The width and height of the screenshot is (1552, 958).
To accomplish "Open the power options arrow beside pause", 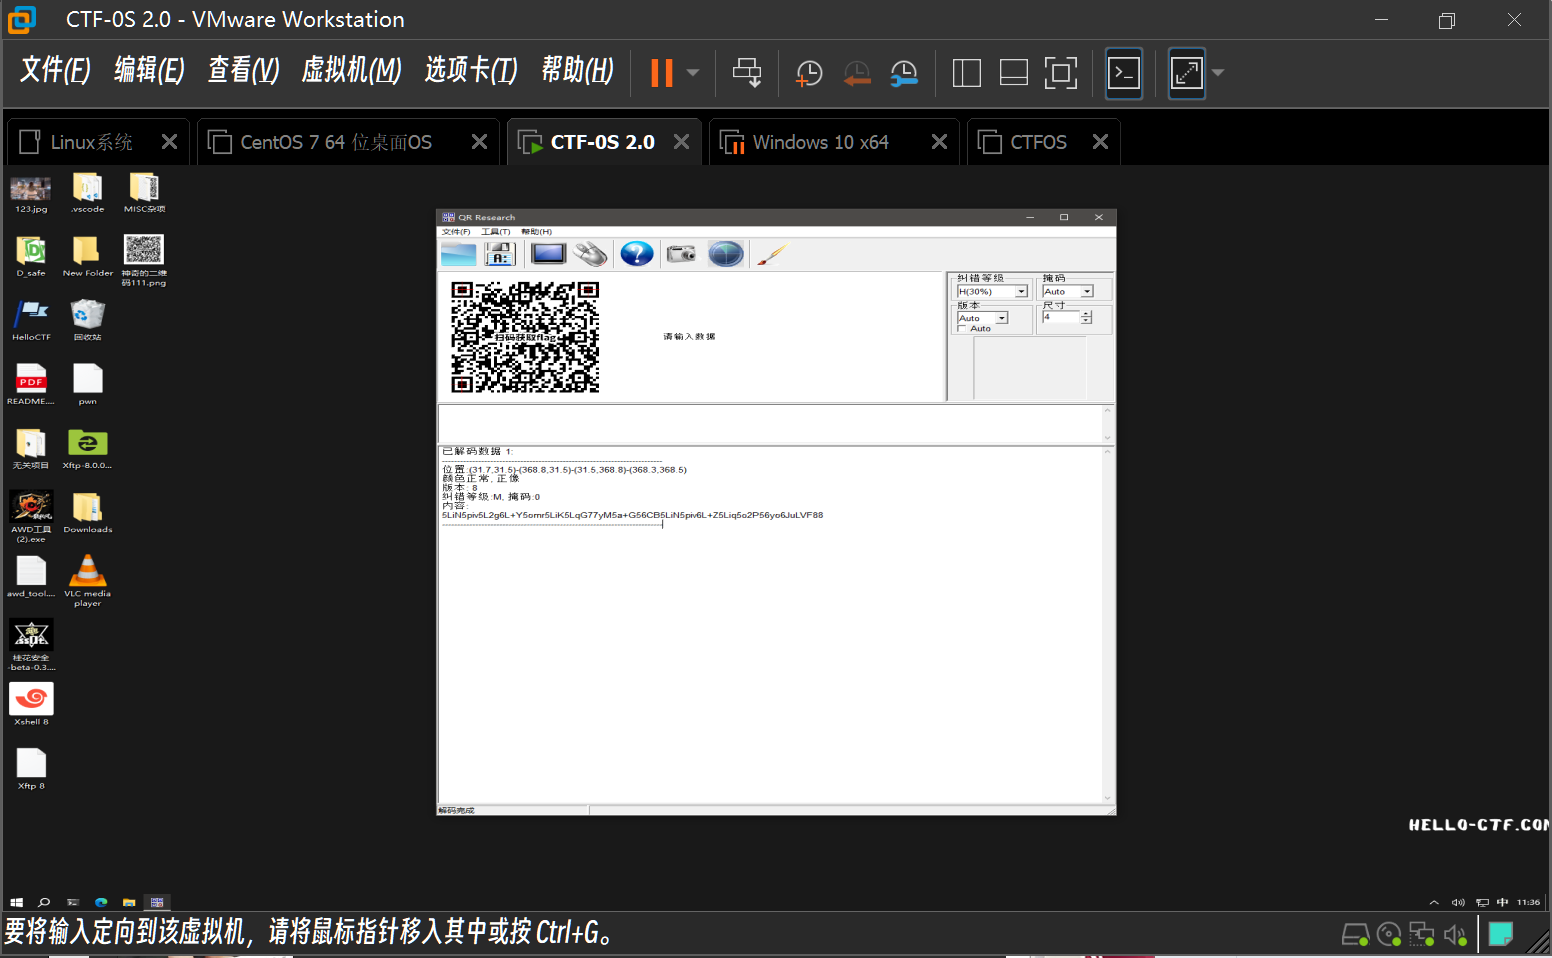I will click(x=693, y=73).
